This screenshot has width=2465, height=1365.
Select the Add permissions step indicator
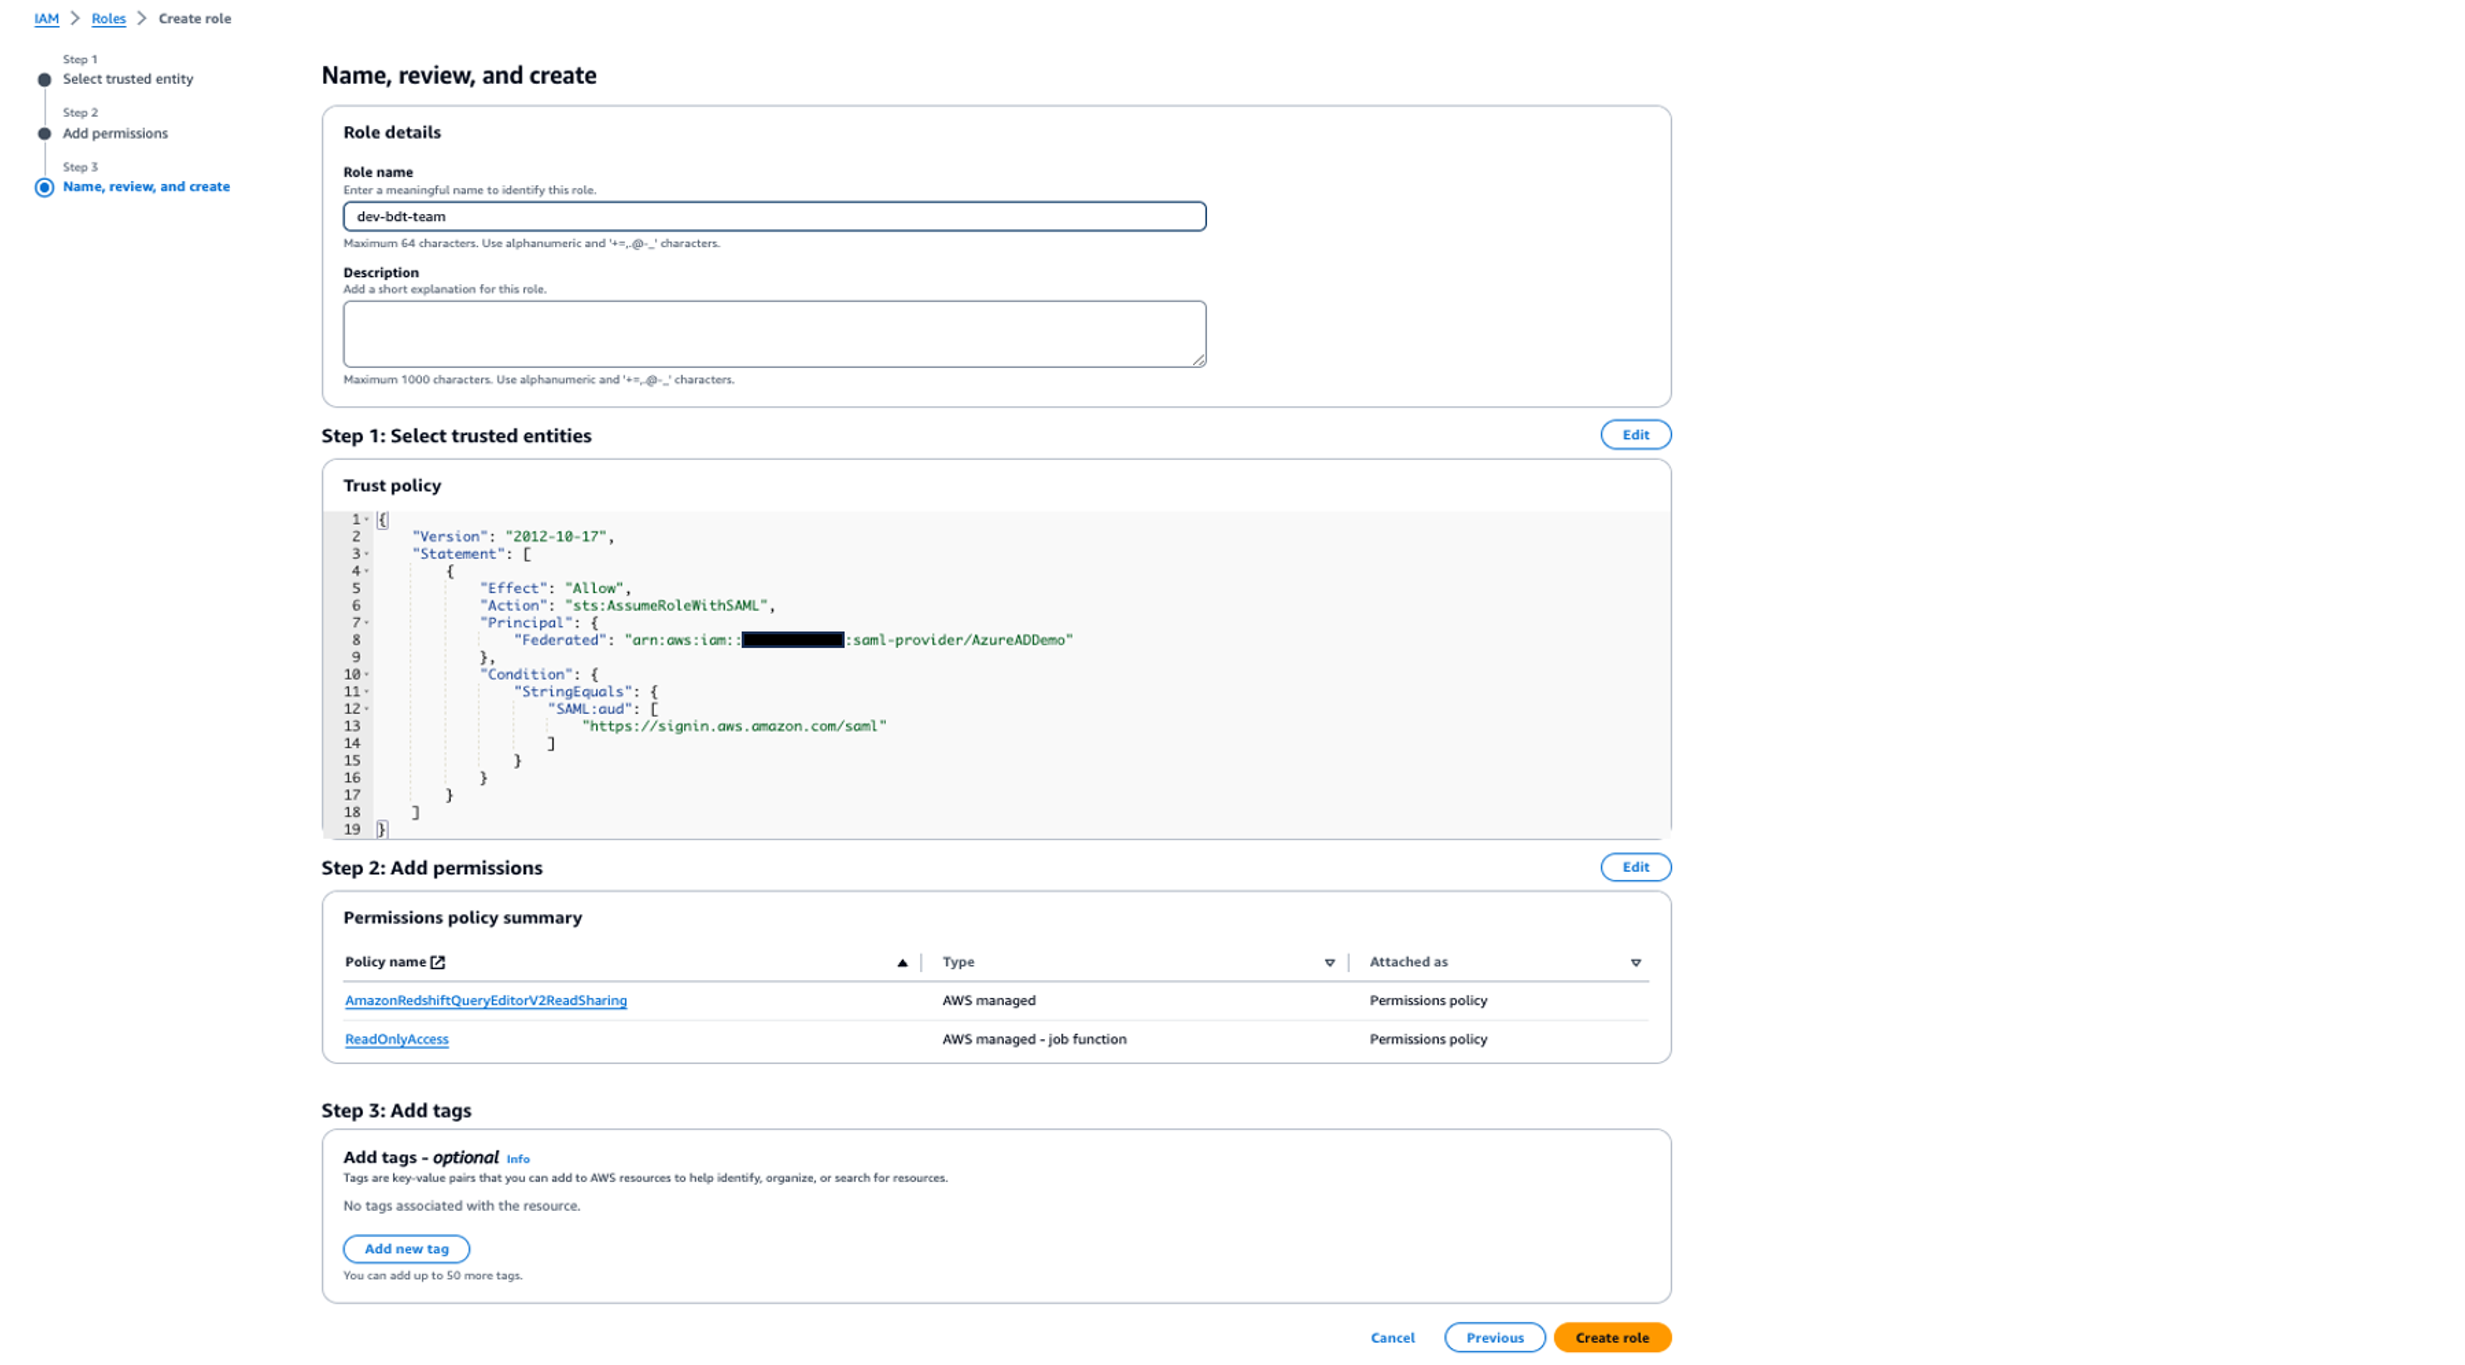[44, 133]
